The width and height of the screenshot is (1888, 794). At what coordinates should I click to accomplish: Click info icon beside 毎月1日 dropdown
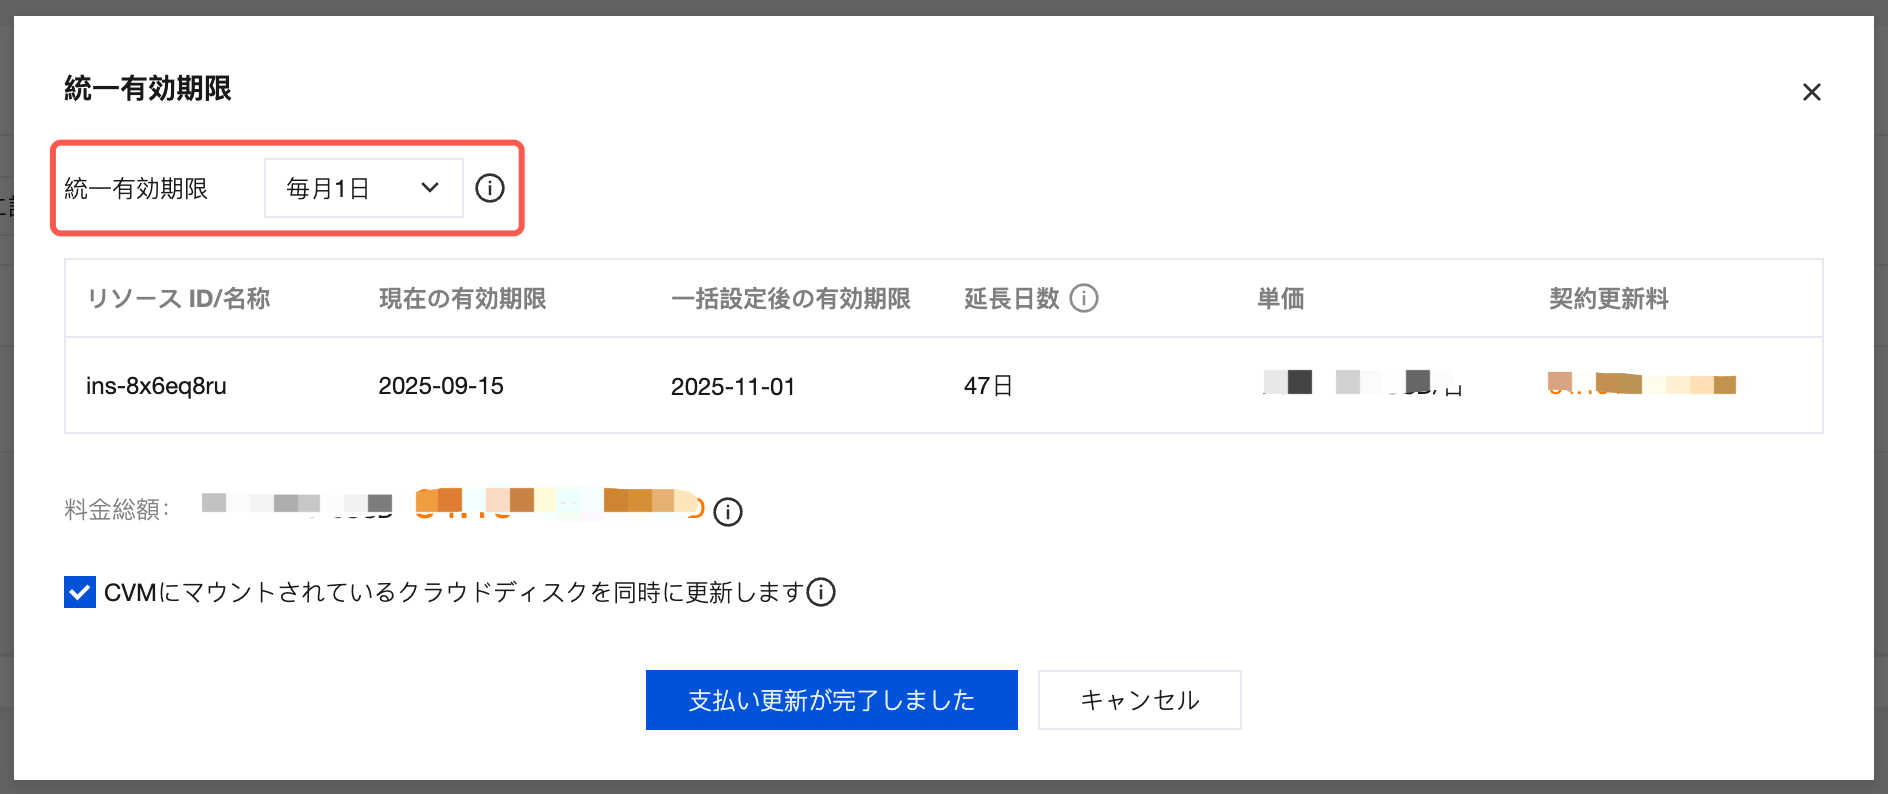(x=490, y=188)
